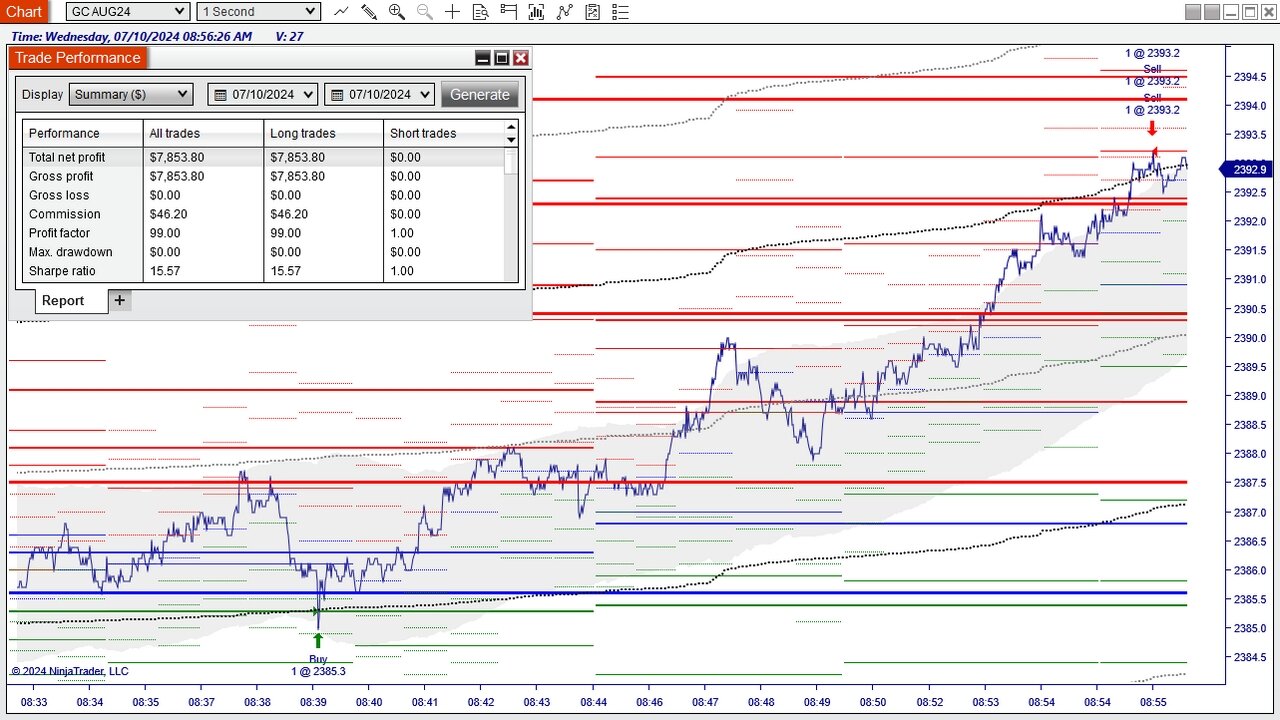
Task: Open the data series bar-chart icon
Action: 537,12
